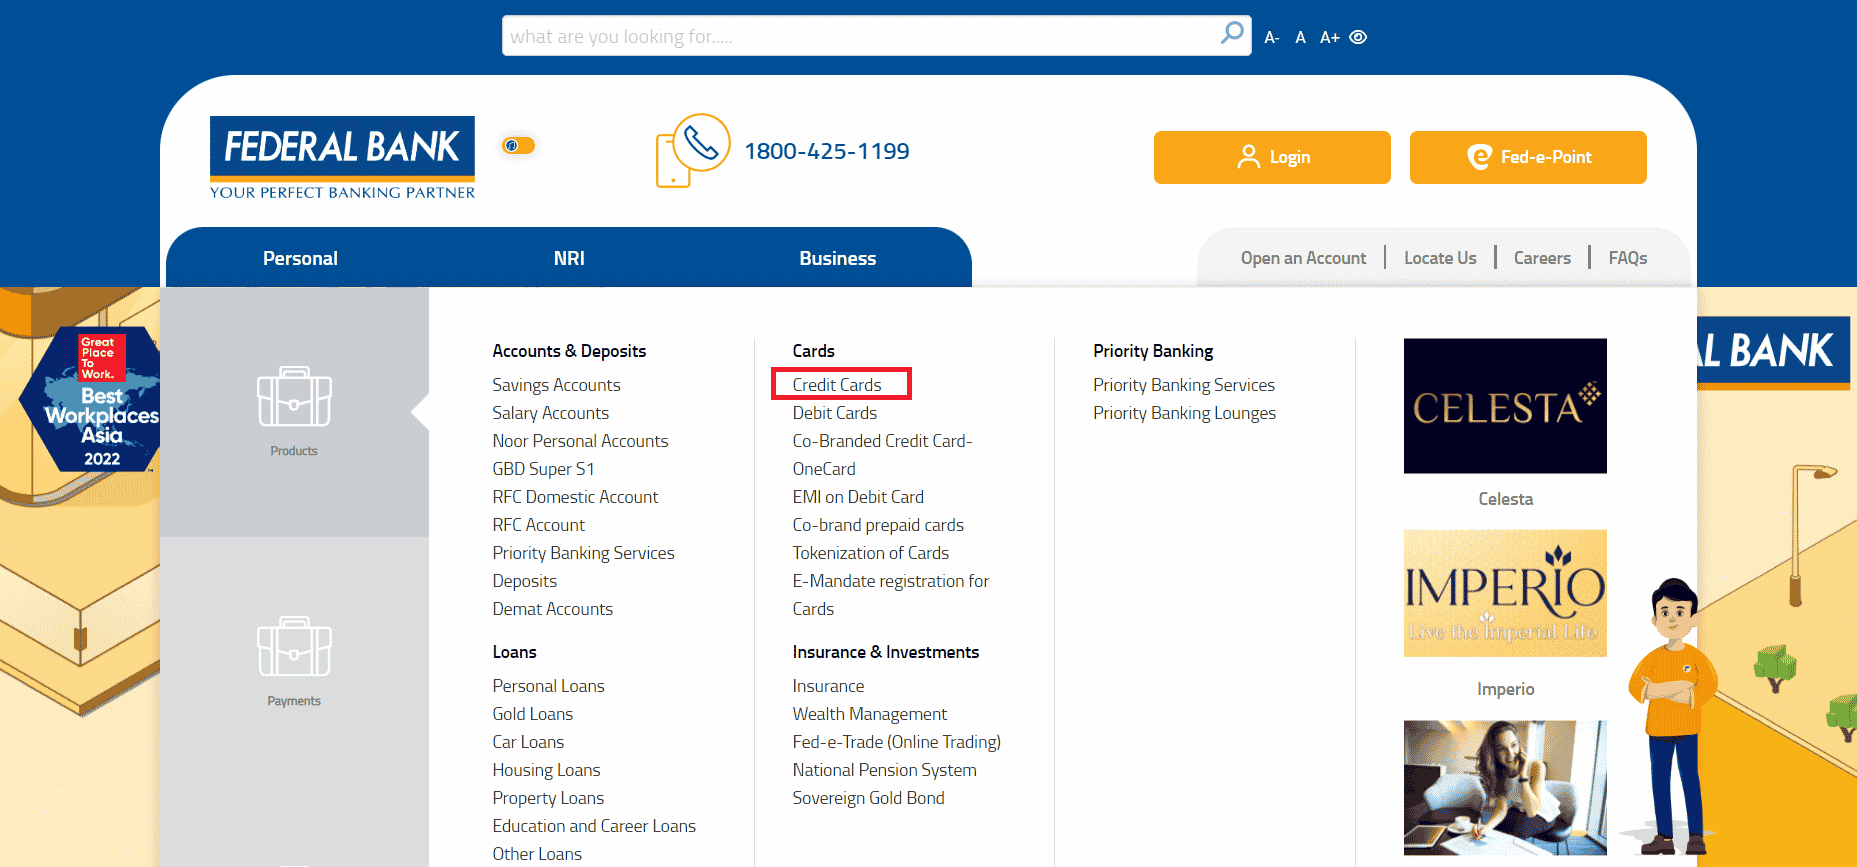The height and width of the screenshot is (867, 1857).
Task: Open the Locate Us link
Action: 1440,258
